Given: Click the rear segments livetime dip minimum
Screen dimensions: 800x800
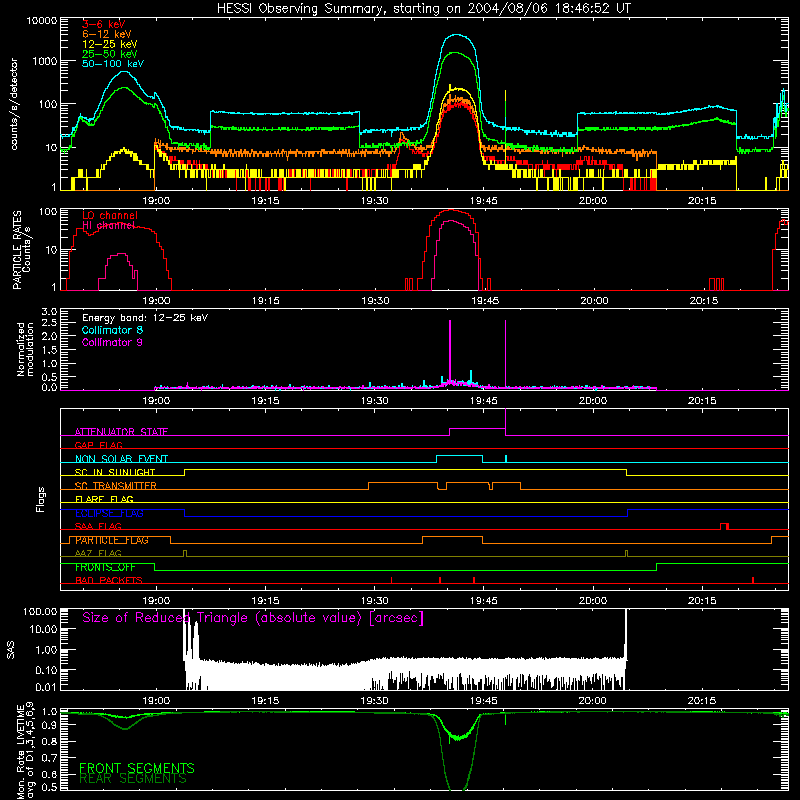Looking at the screenshot, I should click(x=457, y=788).
